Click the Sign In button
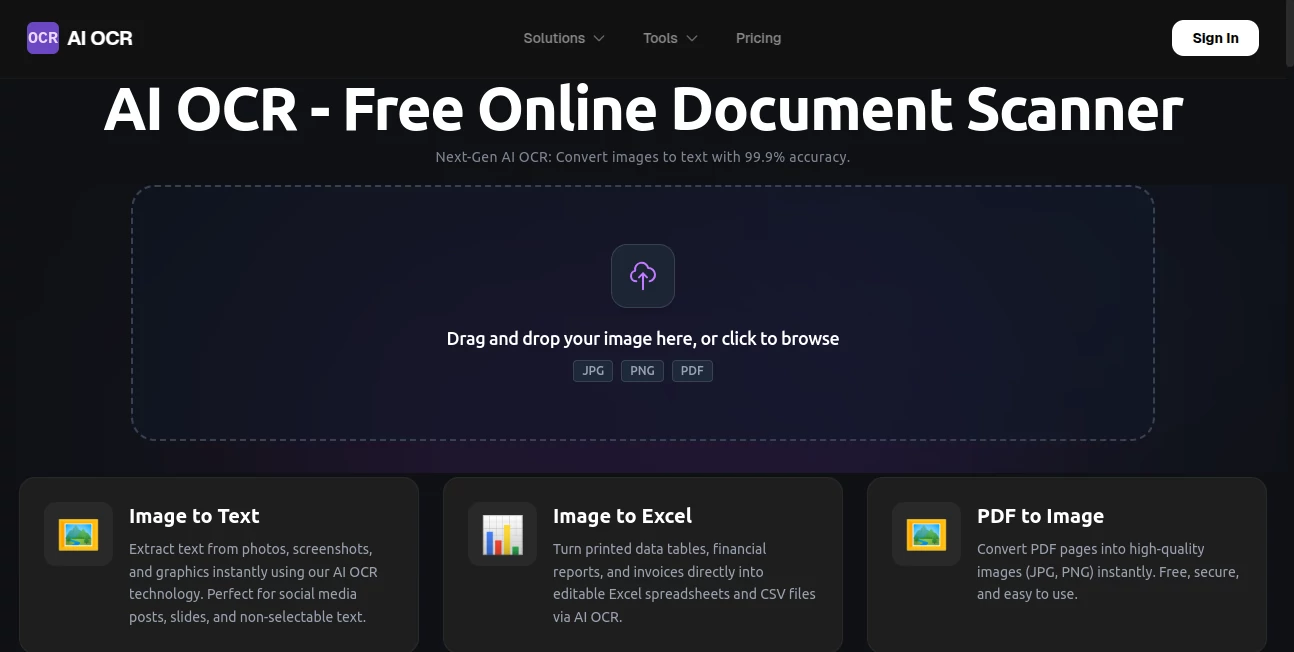This screenshot has width=1294, height=652. [1215, 38]
